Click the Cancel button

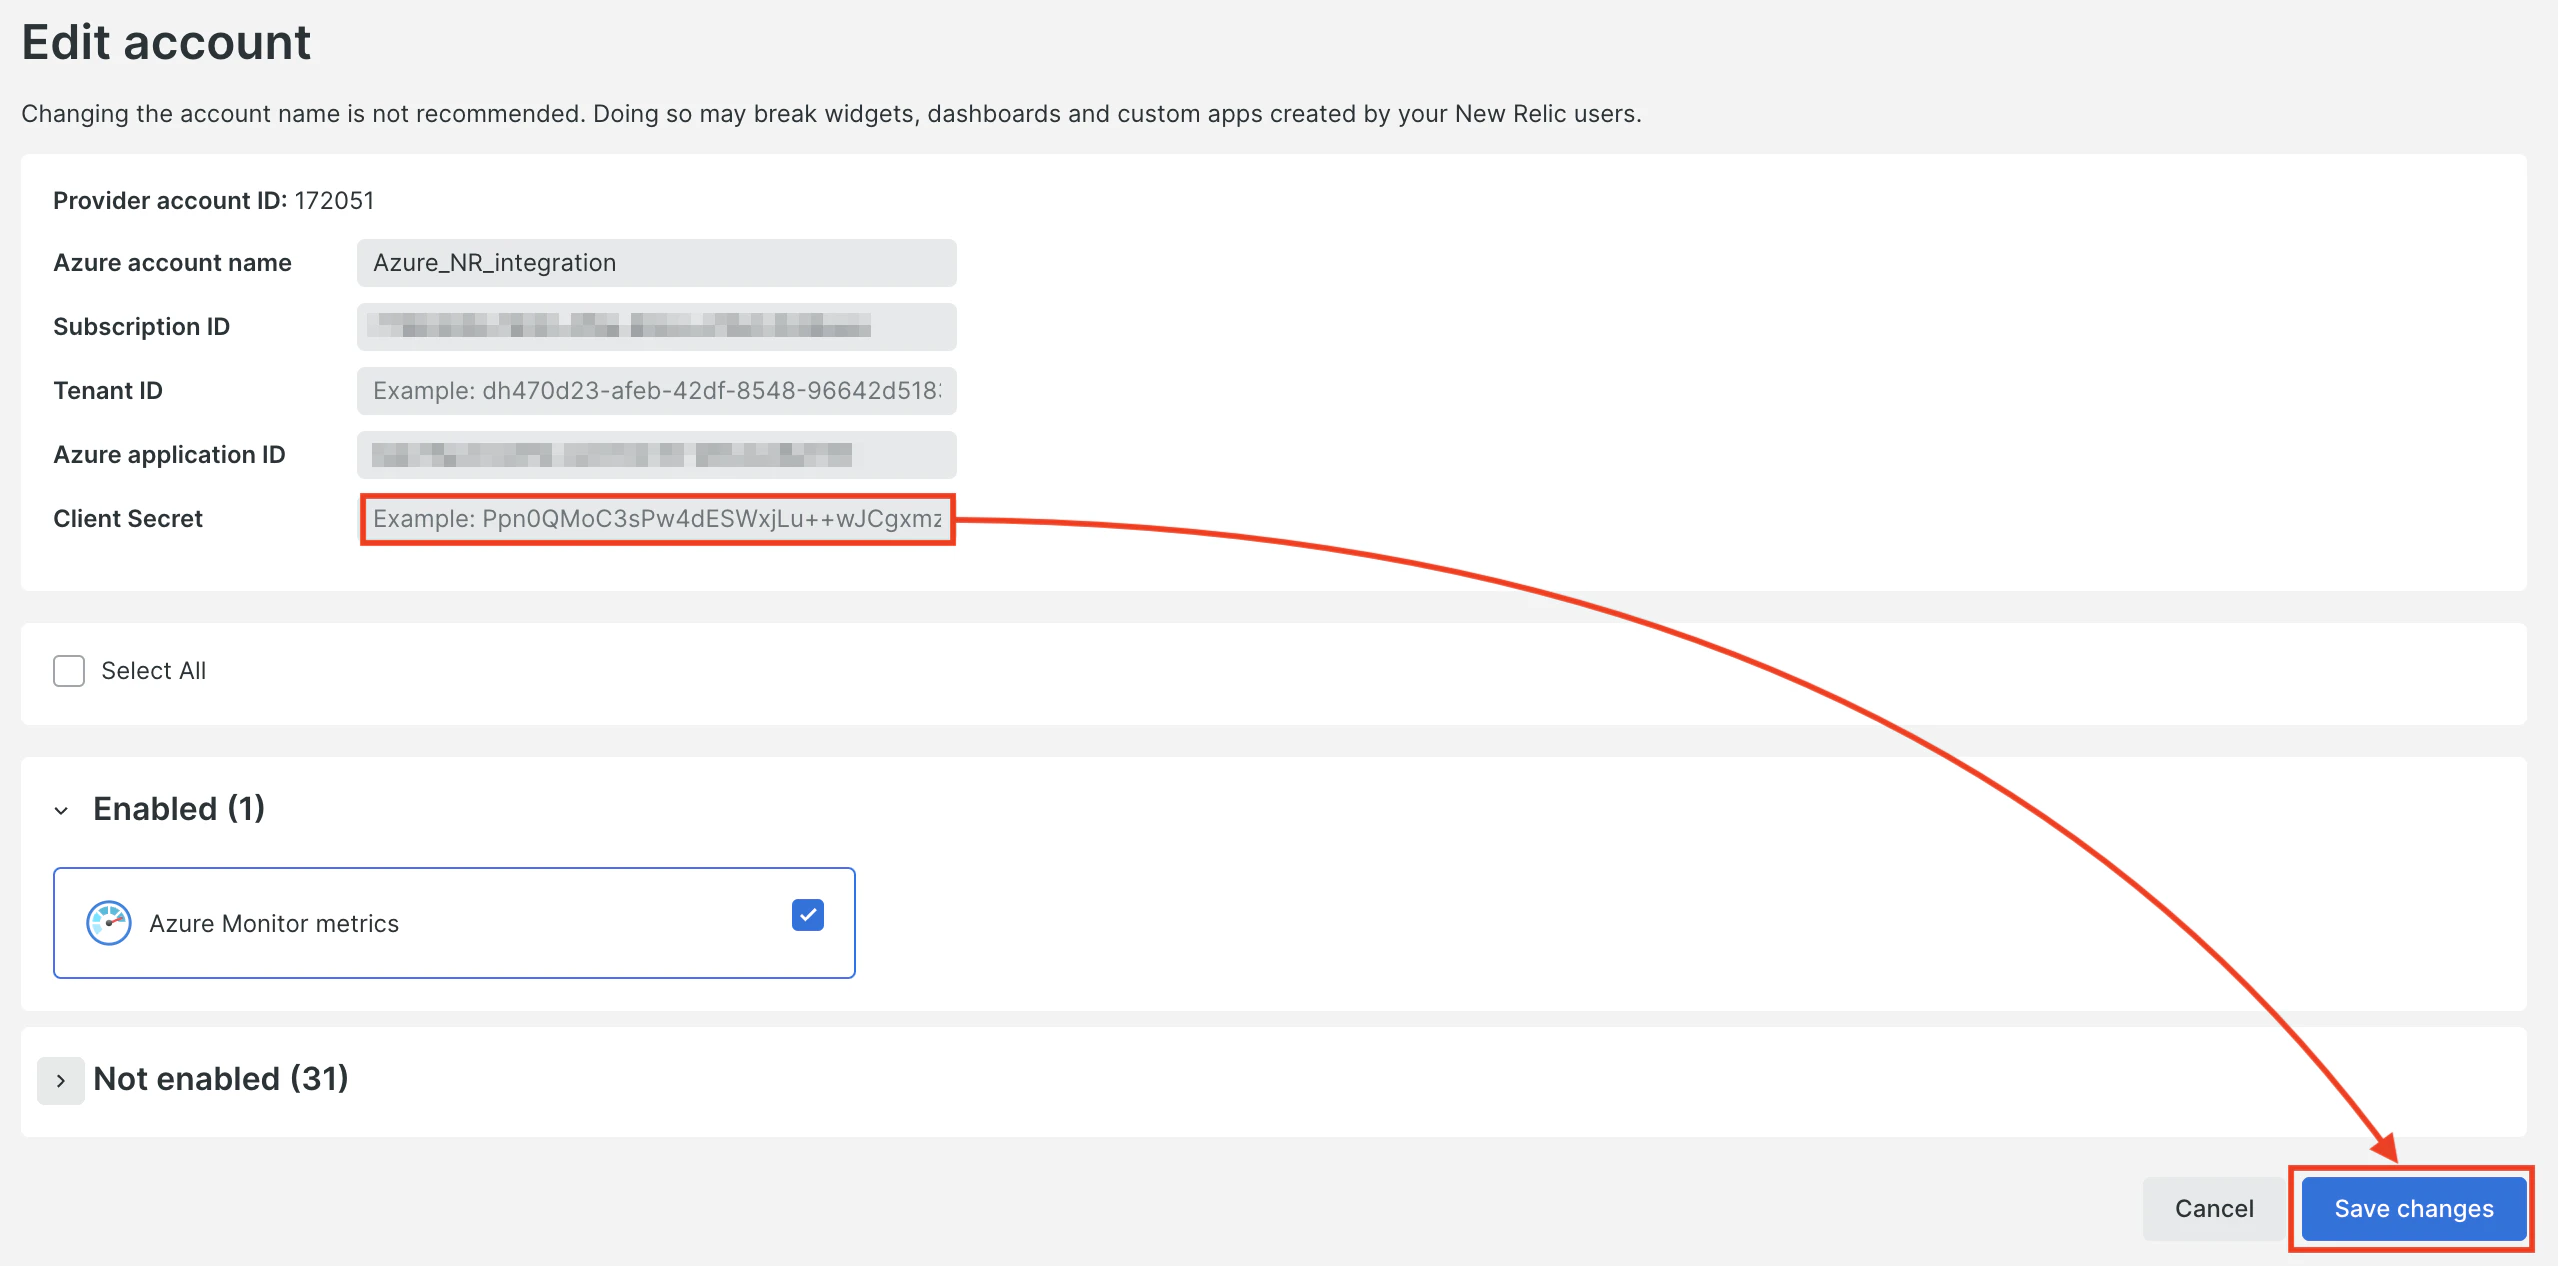coord(2214,1209)
